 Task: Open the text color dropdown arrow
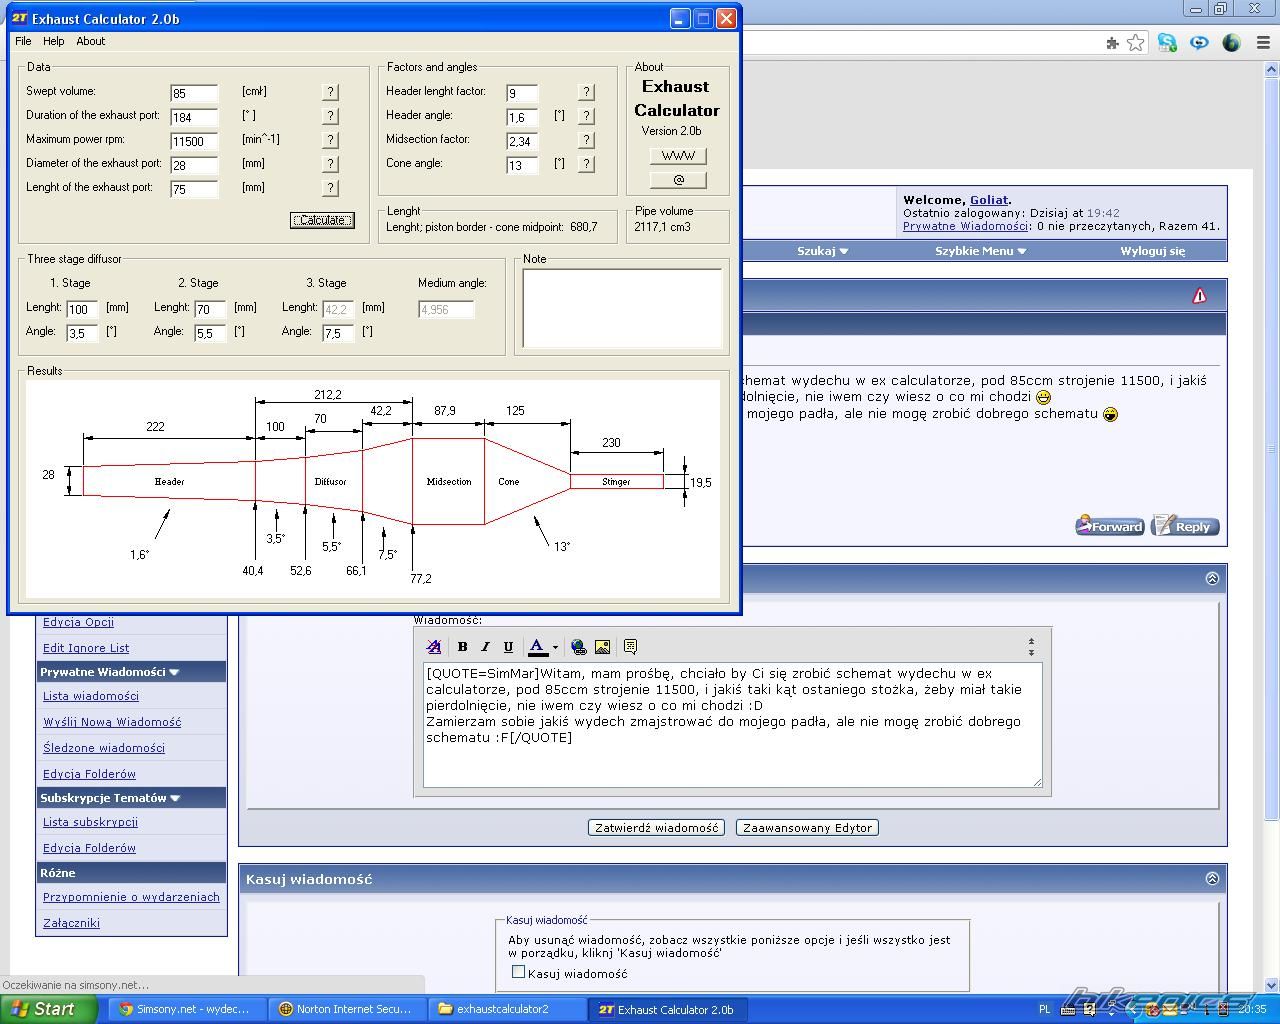555,647
